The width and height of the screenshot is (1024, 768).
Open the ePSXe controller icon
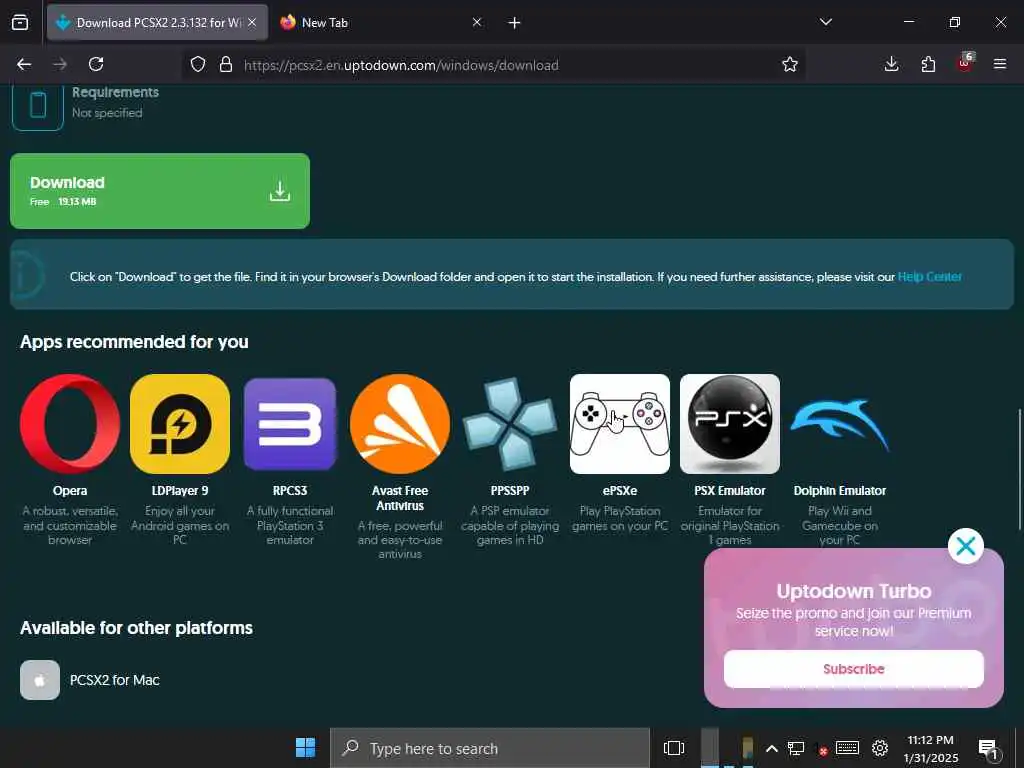620,424
